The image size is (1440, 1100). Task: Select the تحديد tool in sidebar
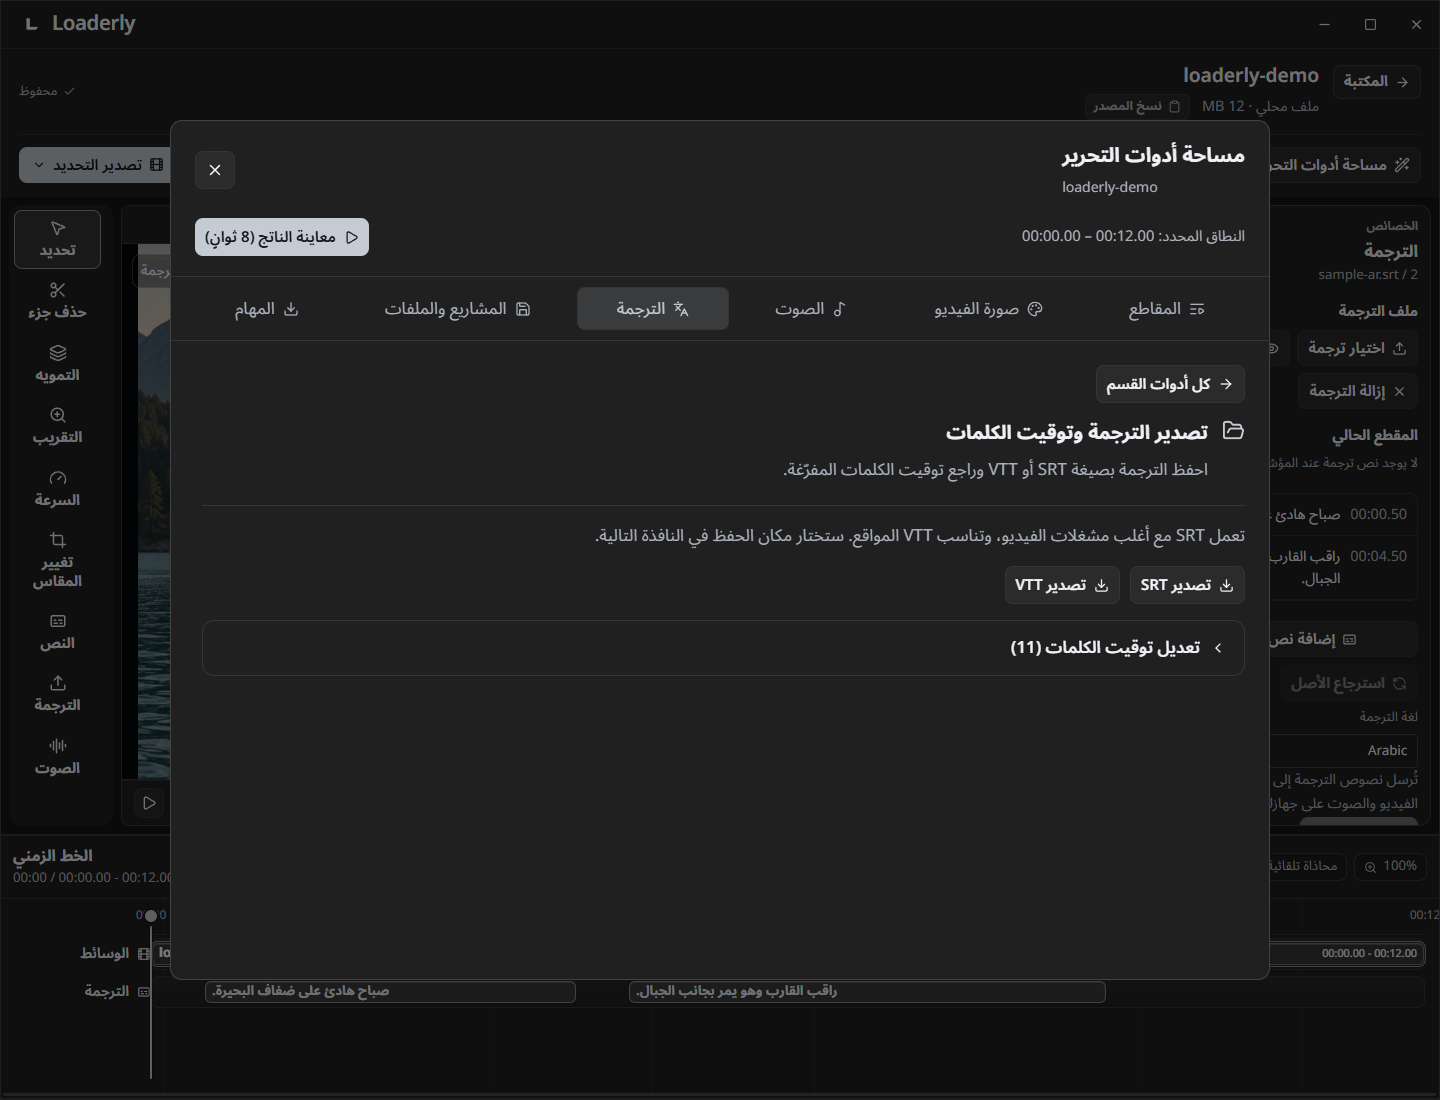[x=57, y=239]
